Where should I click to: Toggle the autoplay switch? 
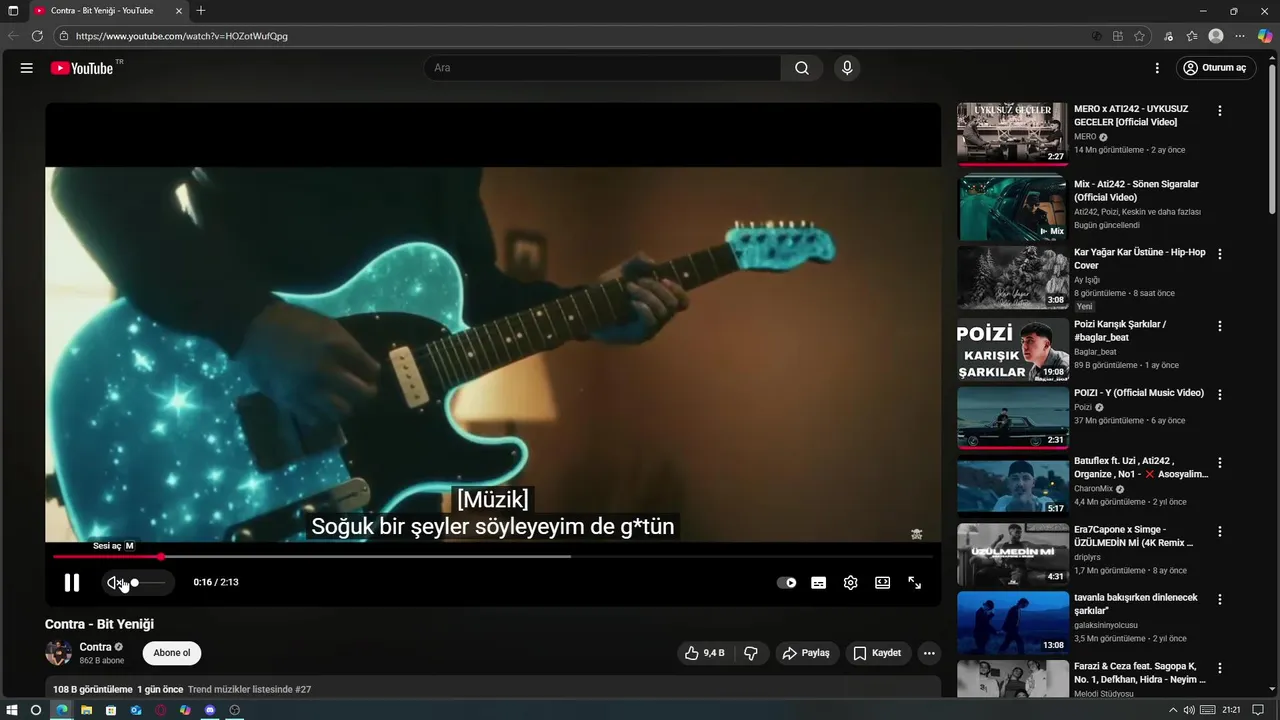click(787, 583)
